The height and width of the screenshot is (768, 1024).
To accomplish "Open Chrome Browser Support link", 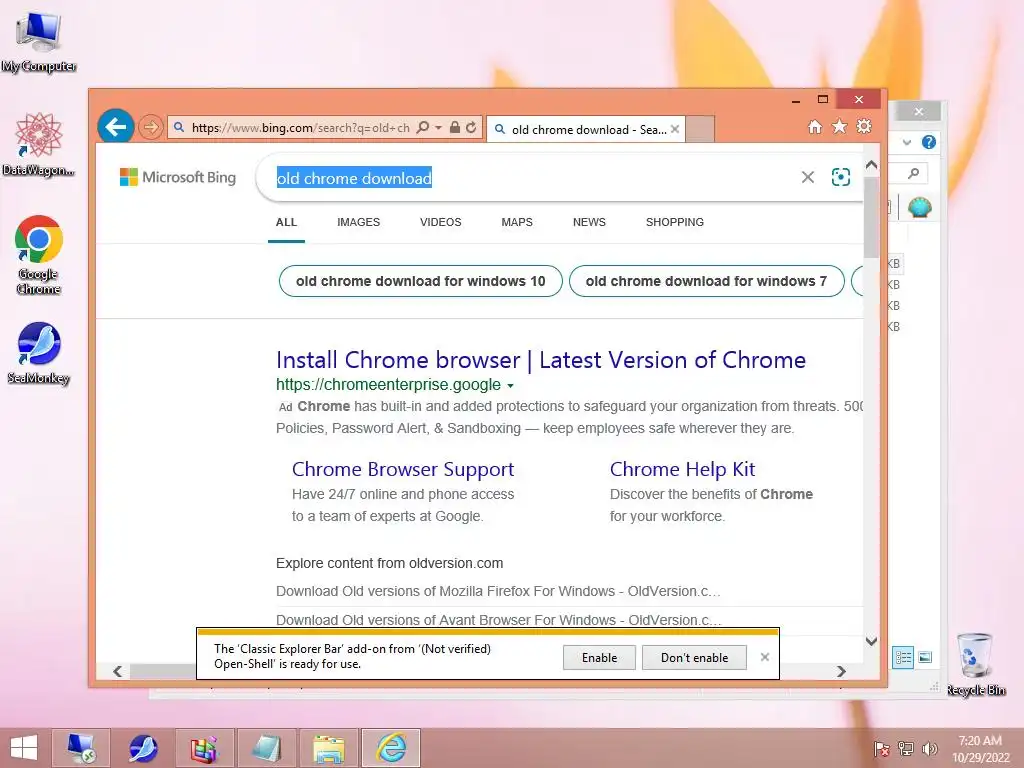I will (x=403, y=469).
